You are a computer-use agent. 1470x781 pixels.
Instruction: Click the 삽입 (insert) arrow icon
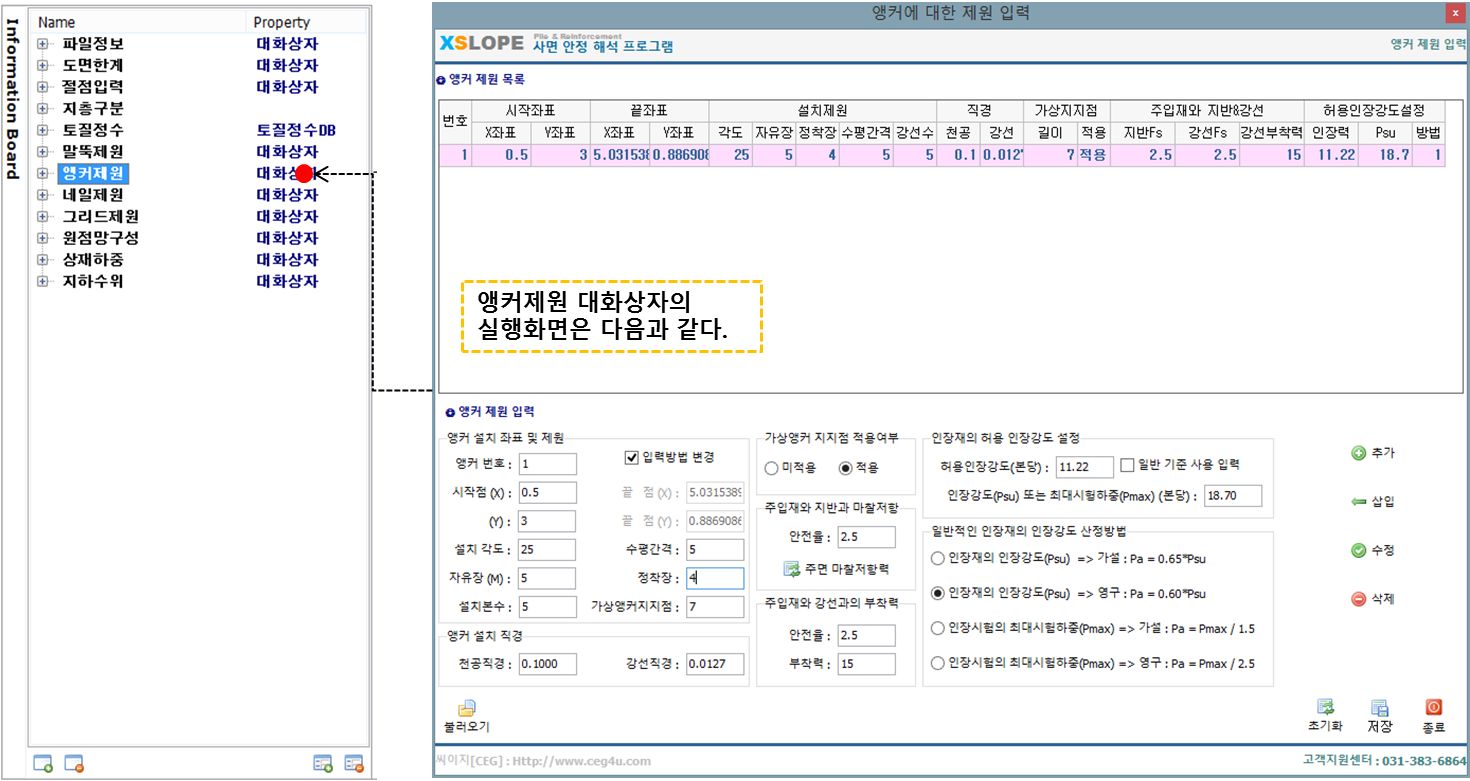(x=1359, y=502)
